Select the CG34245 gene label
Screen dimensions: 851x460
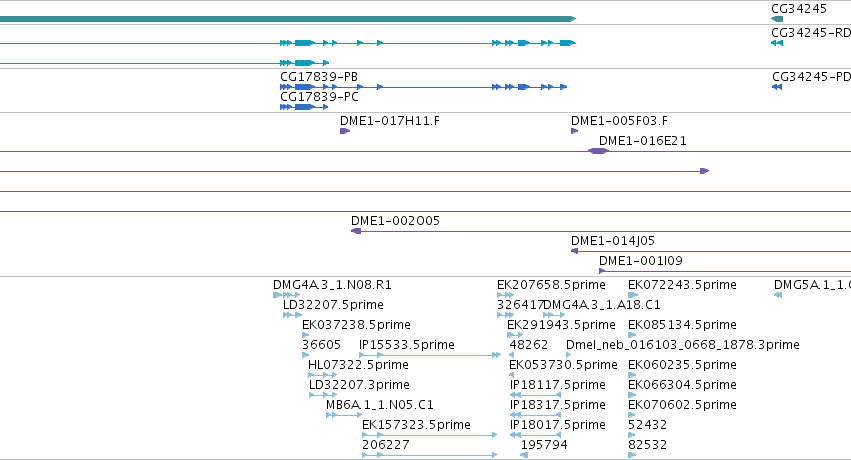coord(799,9)
